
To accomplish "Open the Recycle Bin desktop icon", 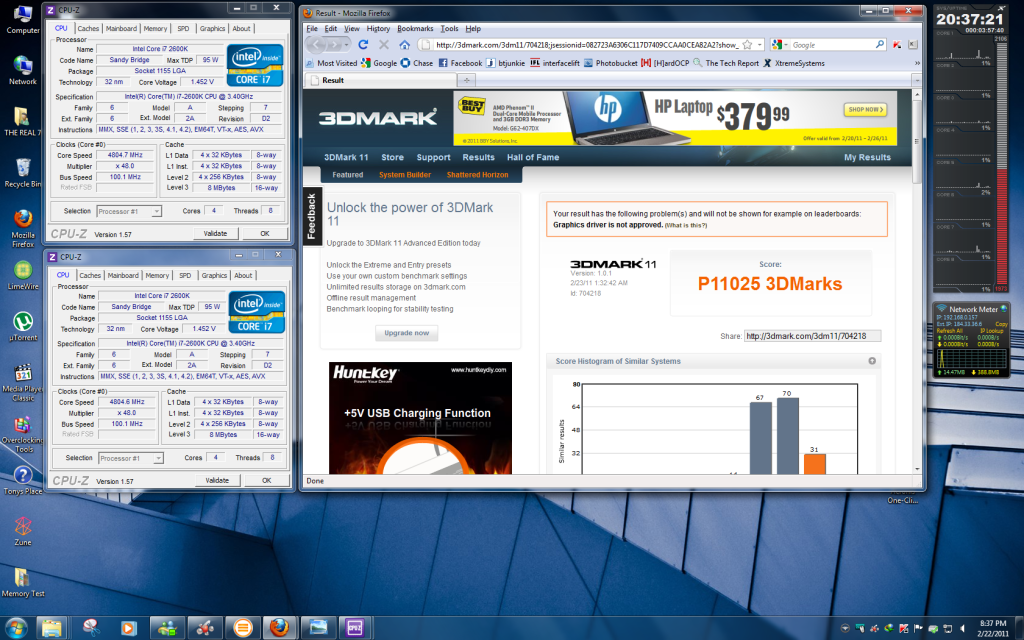I will coord(23,172).
